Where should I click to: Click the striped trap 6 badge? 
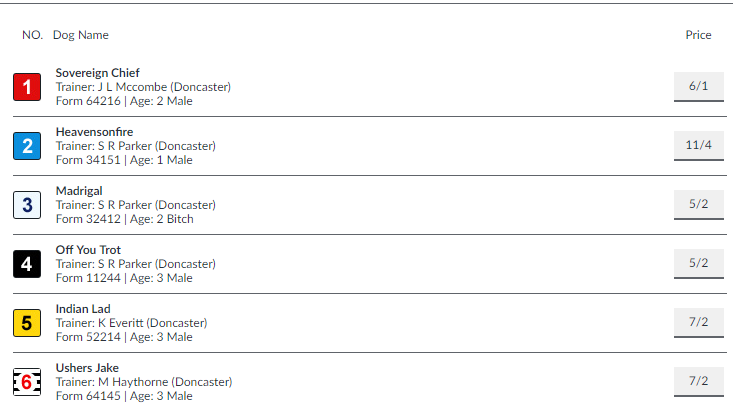(x=27, y=382)
